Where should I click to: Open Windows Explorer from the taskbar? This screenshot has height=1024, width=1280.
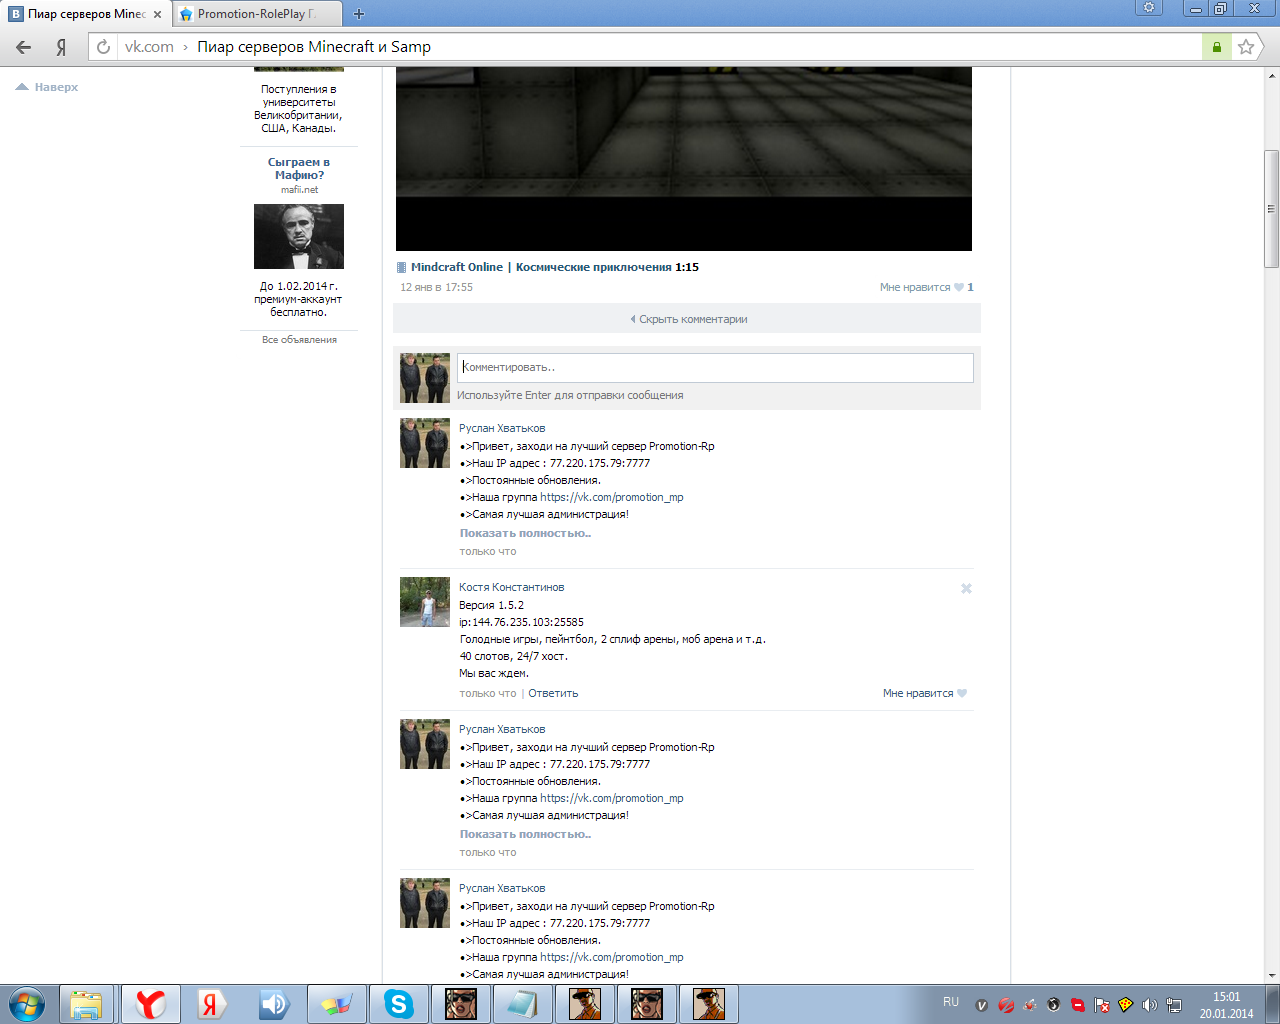point(87,1004)
